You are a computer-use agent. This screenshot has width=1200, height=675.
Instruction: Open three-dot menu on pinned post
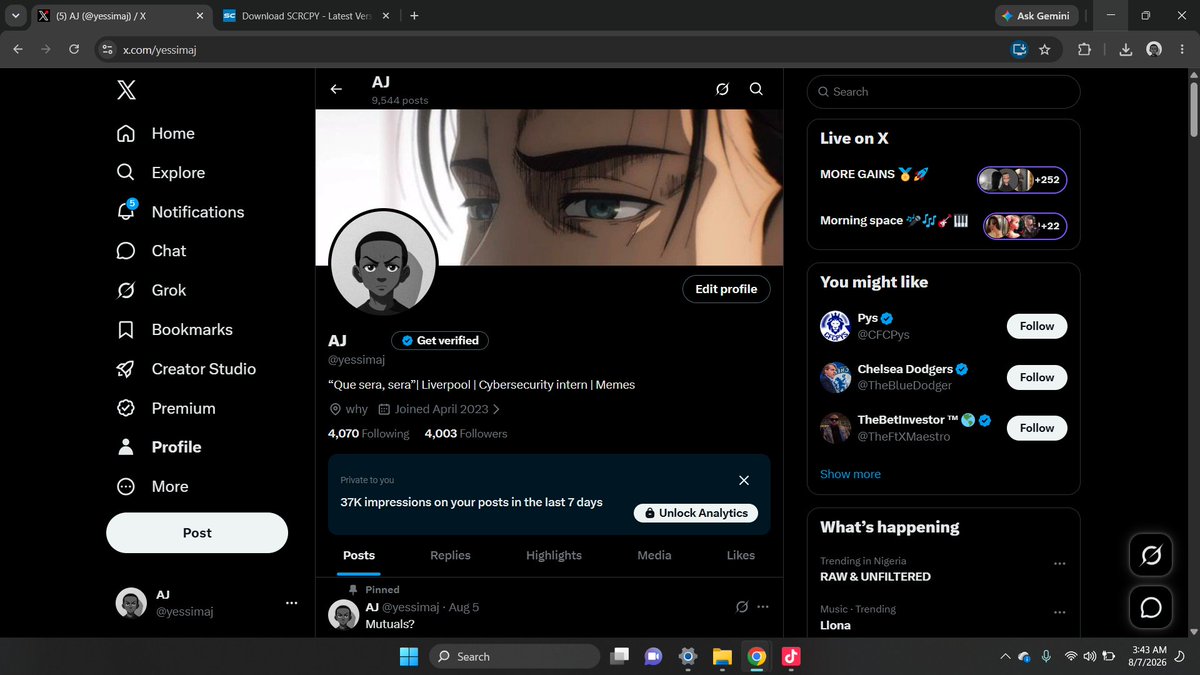pyautogui.click(x=763, y=607)
